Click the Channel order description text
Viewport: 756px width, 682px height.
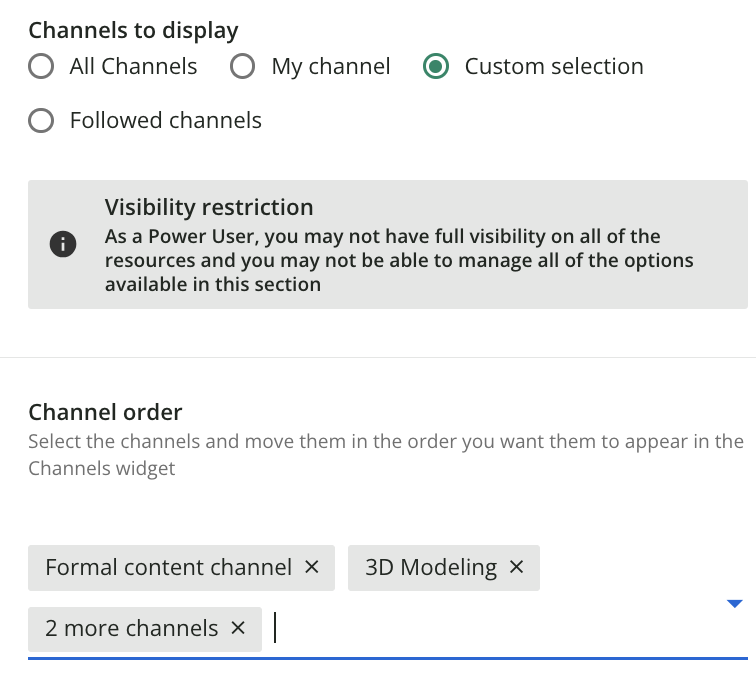point(386,455)
